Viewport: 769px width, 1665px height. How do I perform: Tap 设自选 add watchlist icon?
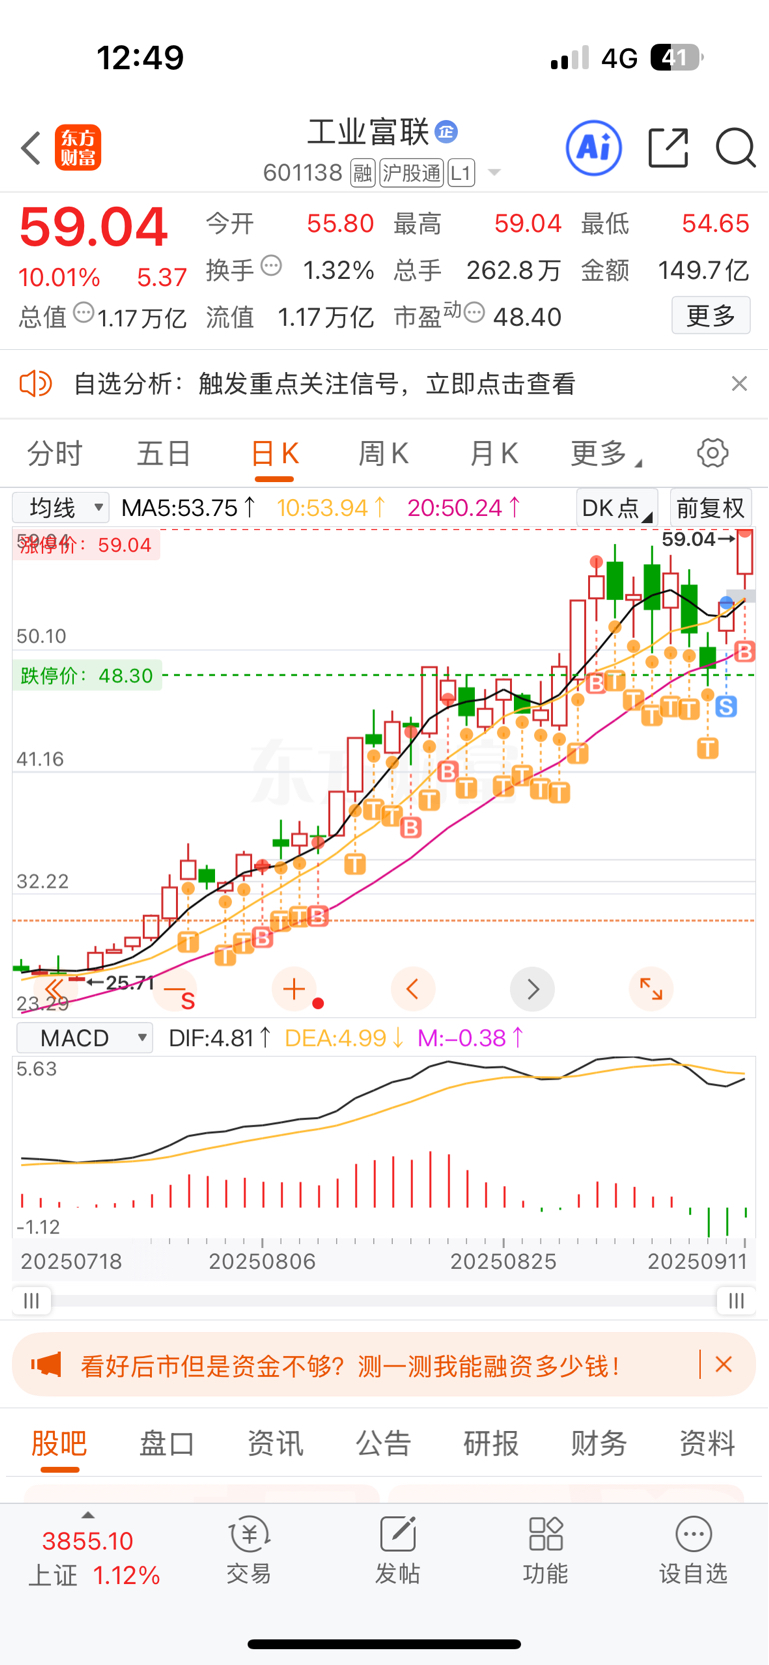tap(693, 1550)
